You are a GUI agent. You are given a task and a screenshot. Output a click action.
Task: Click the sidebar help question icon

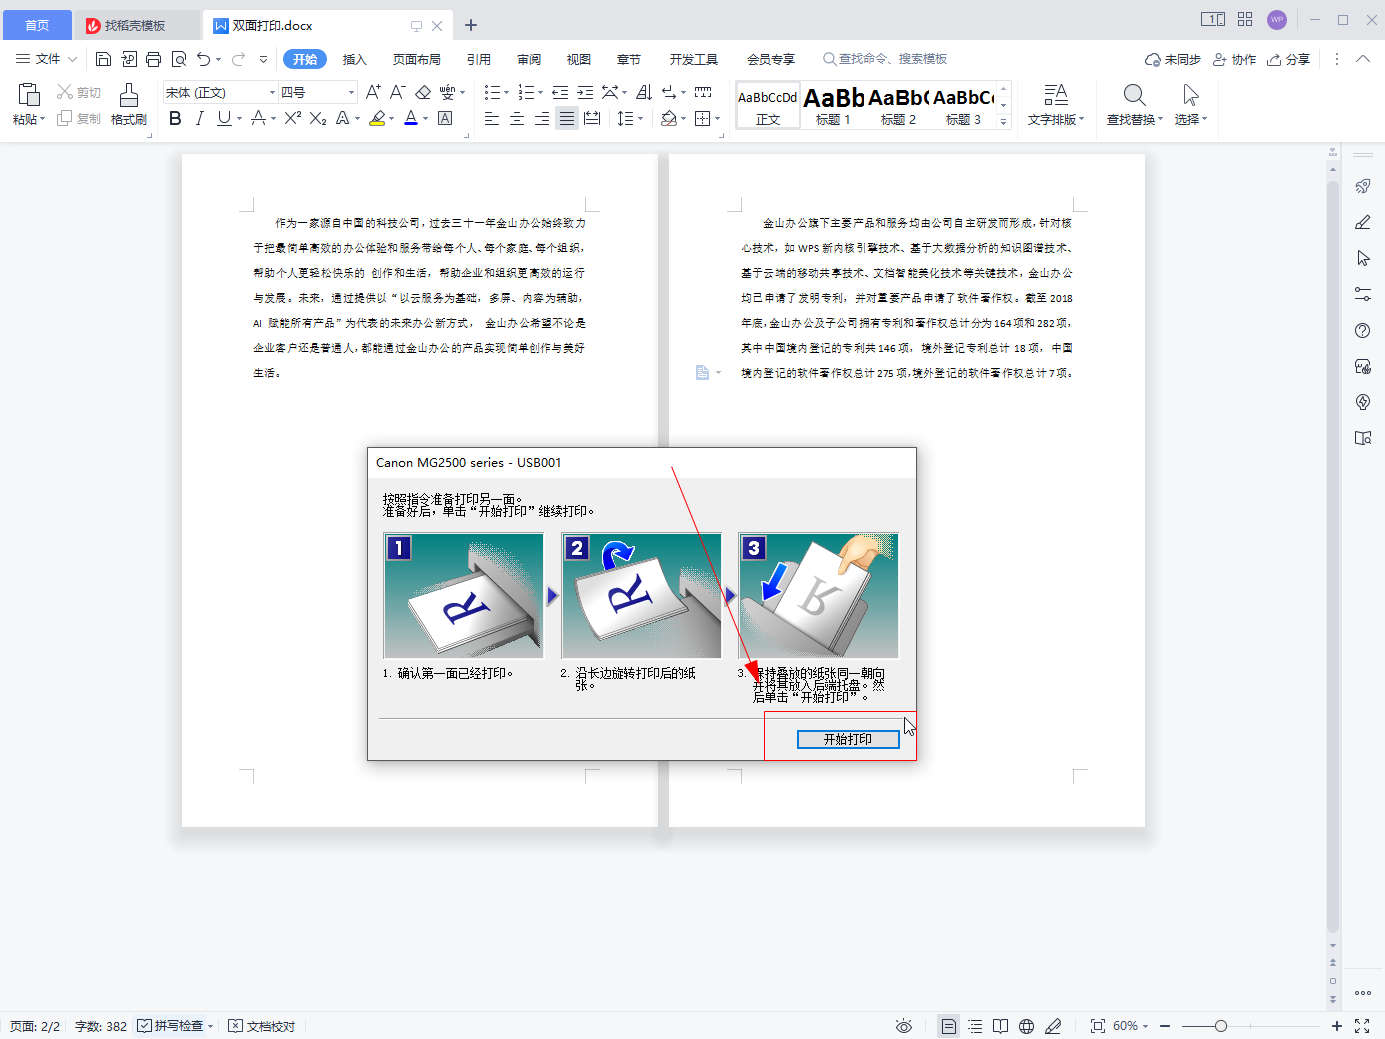tap(1362, 330)
